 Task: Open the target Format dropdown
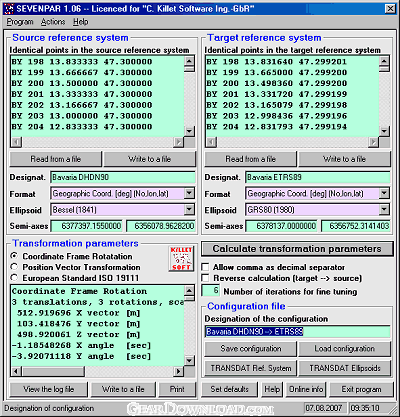coord(384,193)
